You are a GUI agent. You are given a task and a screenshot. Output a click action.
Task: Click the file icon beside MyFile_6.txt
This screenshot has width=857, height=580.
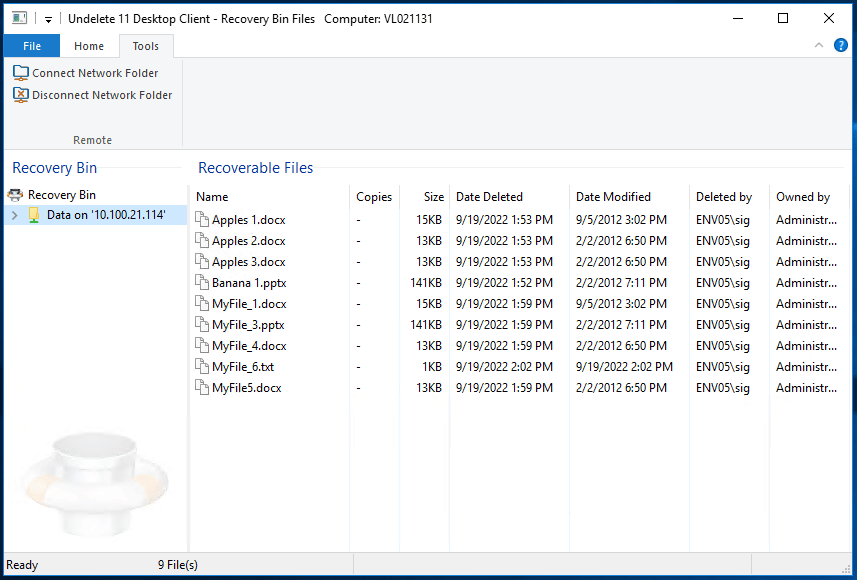click(199, 366)
